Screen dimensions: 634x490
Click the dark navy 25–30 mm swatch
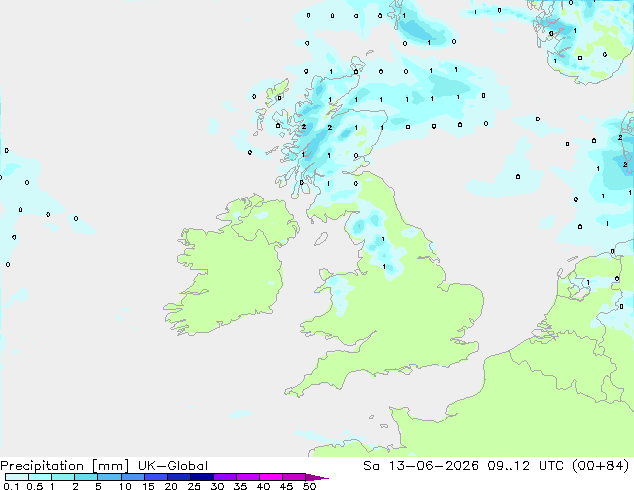click(201, 477)
